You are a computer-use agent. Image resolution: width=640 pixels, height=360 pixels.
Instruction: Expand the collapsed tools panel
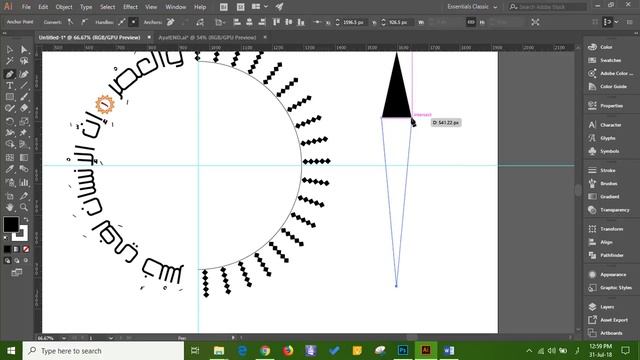(4, 33)
